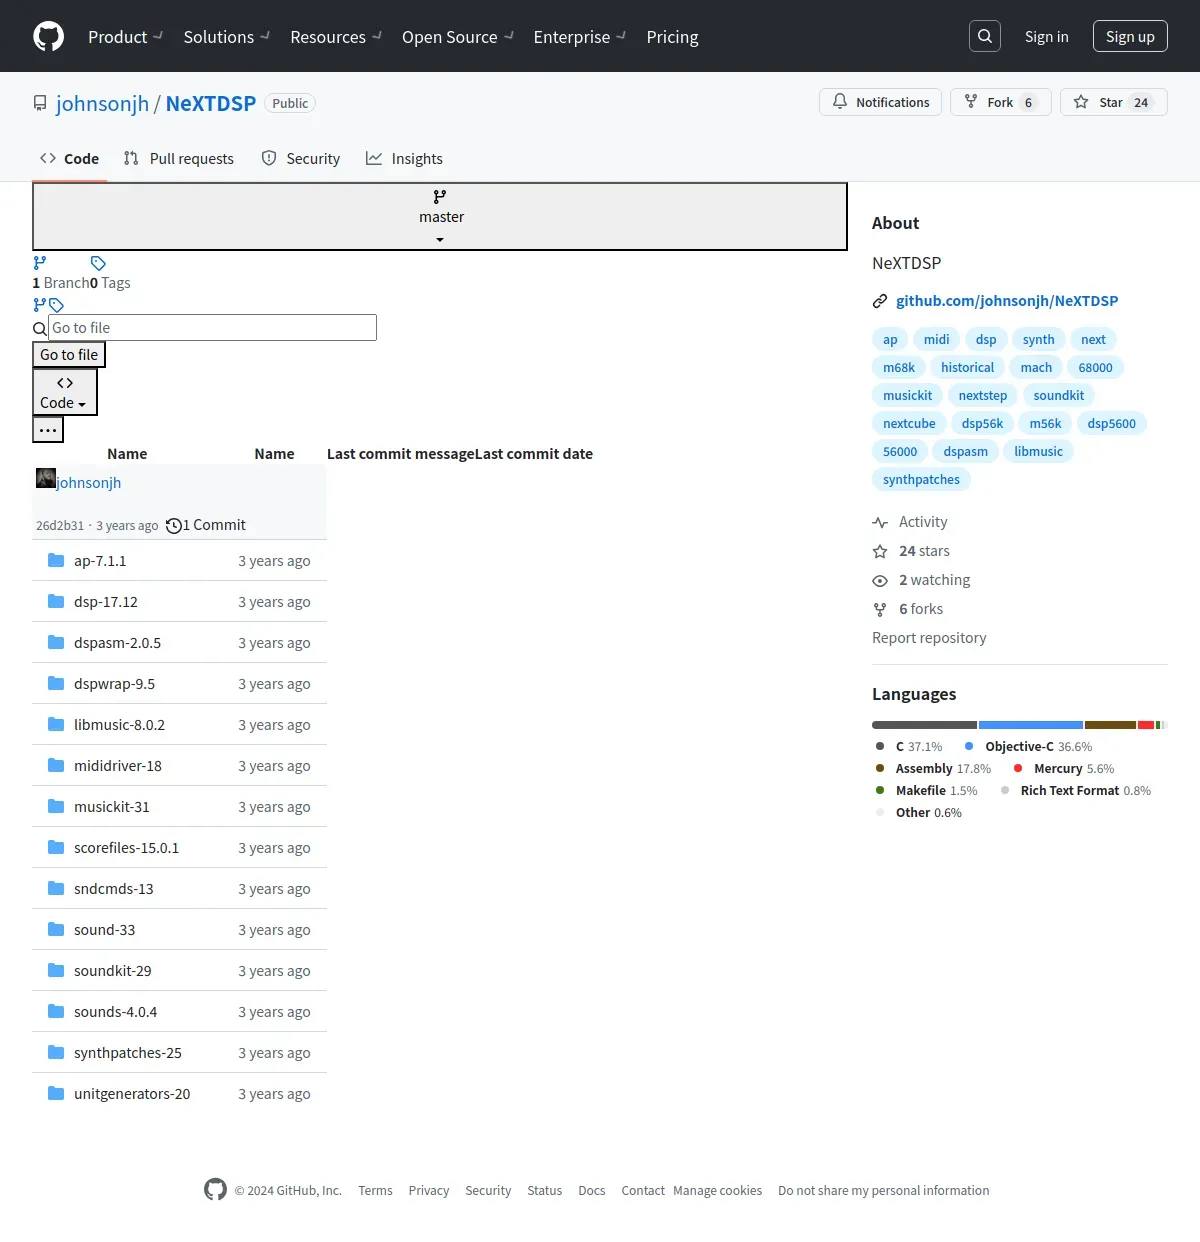Image resolution: width=1200 pixels, height=1242 pixels.
Task: Click the folder icon for libmusic-8.0.2
Action: 56,724
